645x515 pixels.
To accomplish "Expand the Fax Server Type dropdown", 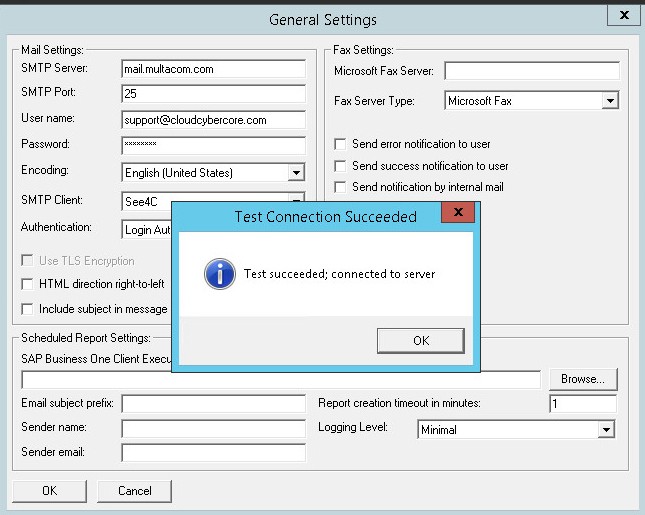I will click(x=610, y=101).
